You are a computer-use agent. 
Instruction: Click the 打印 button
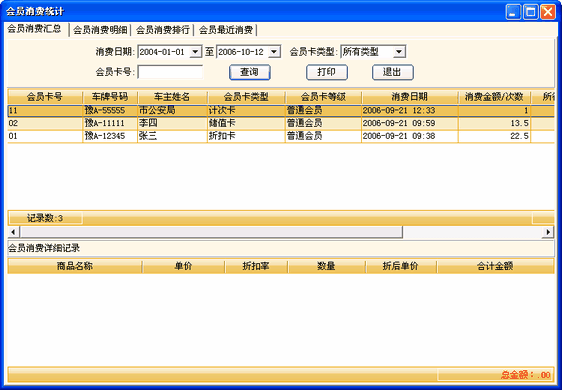[327, 72]
